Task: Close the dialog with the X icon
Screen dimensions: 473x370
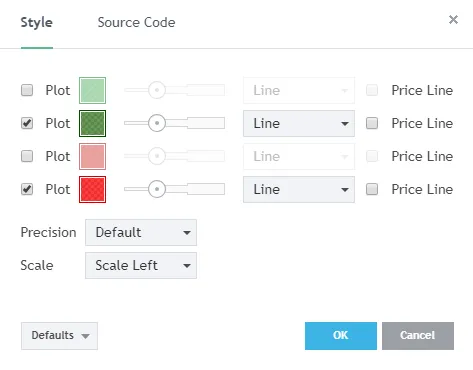Action: [x=453, y=20]
